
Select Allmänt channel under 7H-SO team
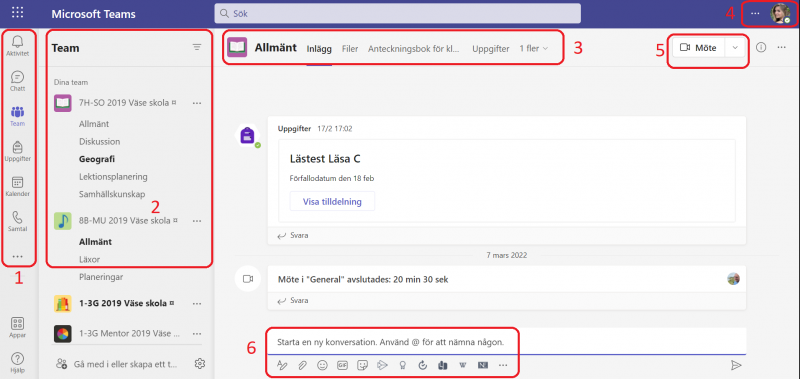[x=94, y=124]
